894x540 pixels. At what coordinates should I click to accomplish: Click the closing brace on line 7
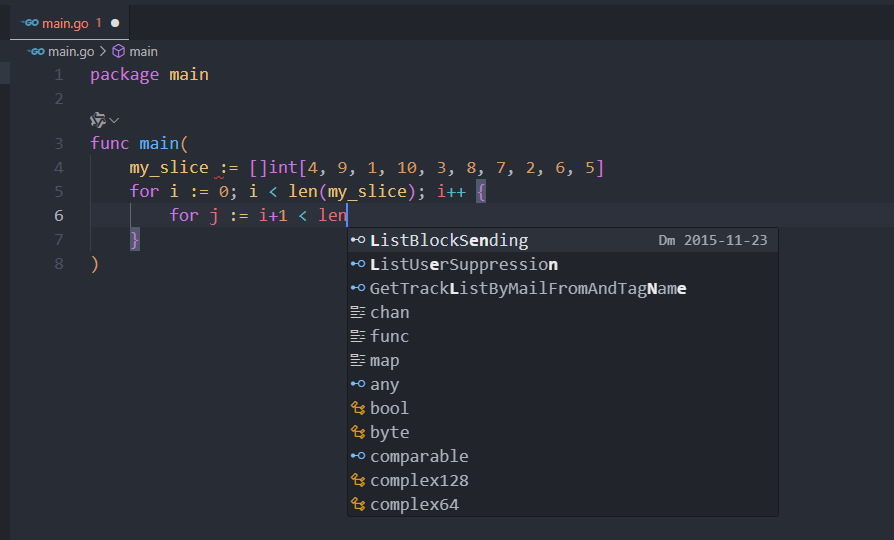(135, 239)
